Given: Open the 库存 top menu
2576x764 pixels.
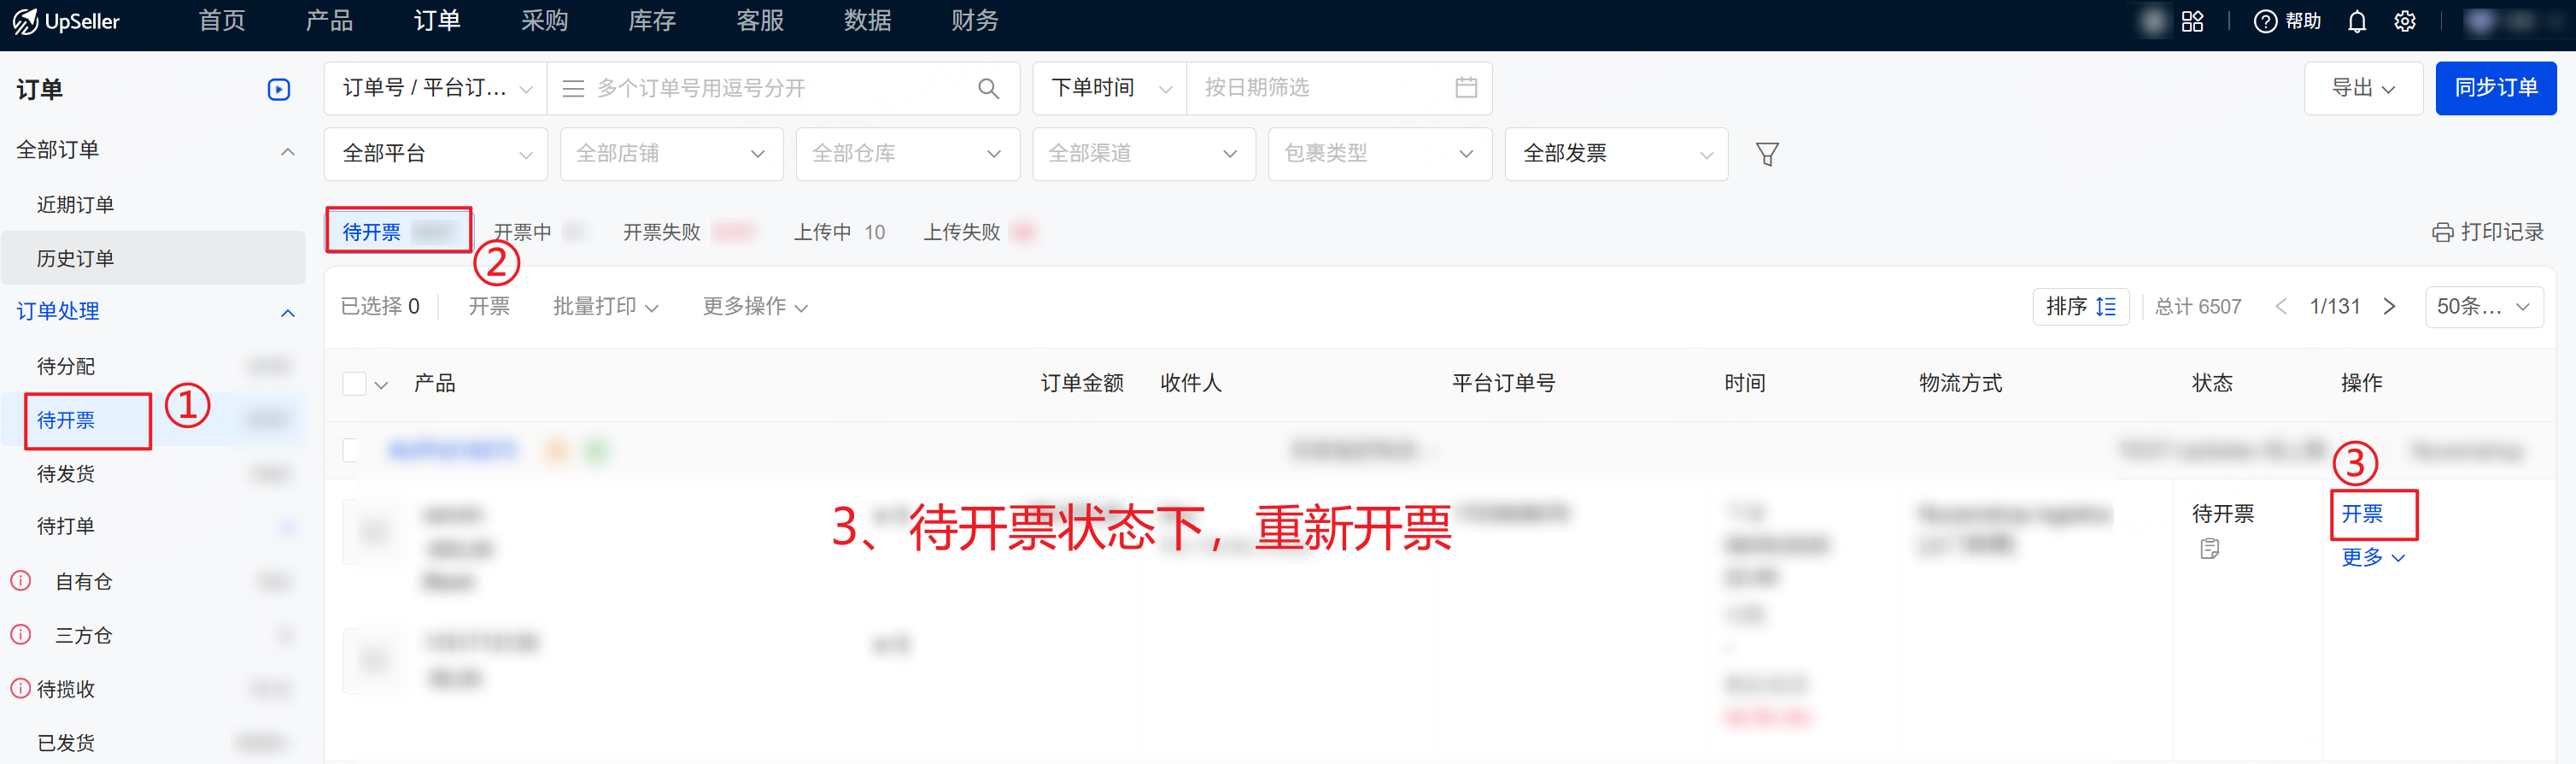Looking at the screenshot, I should (652, 21).
